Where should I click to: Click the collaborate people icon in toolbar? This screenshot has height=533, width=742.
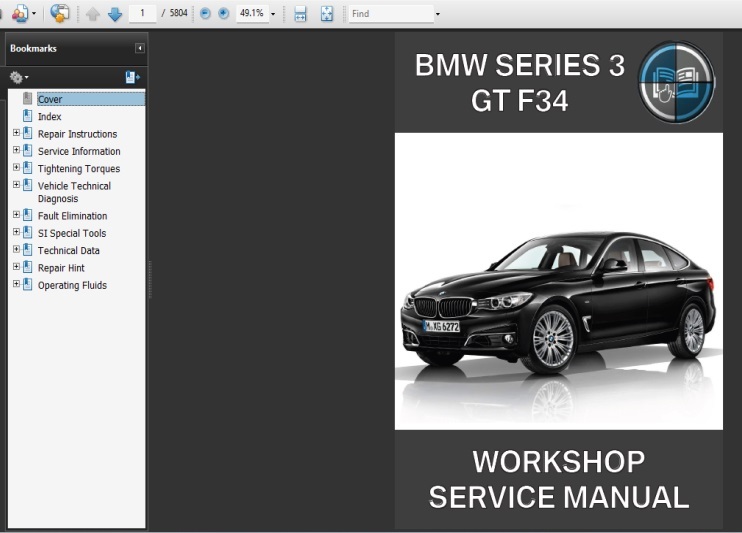point(19,13)
